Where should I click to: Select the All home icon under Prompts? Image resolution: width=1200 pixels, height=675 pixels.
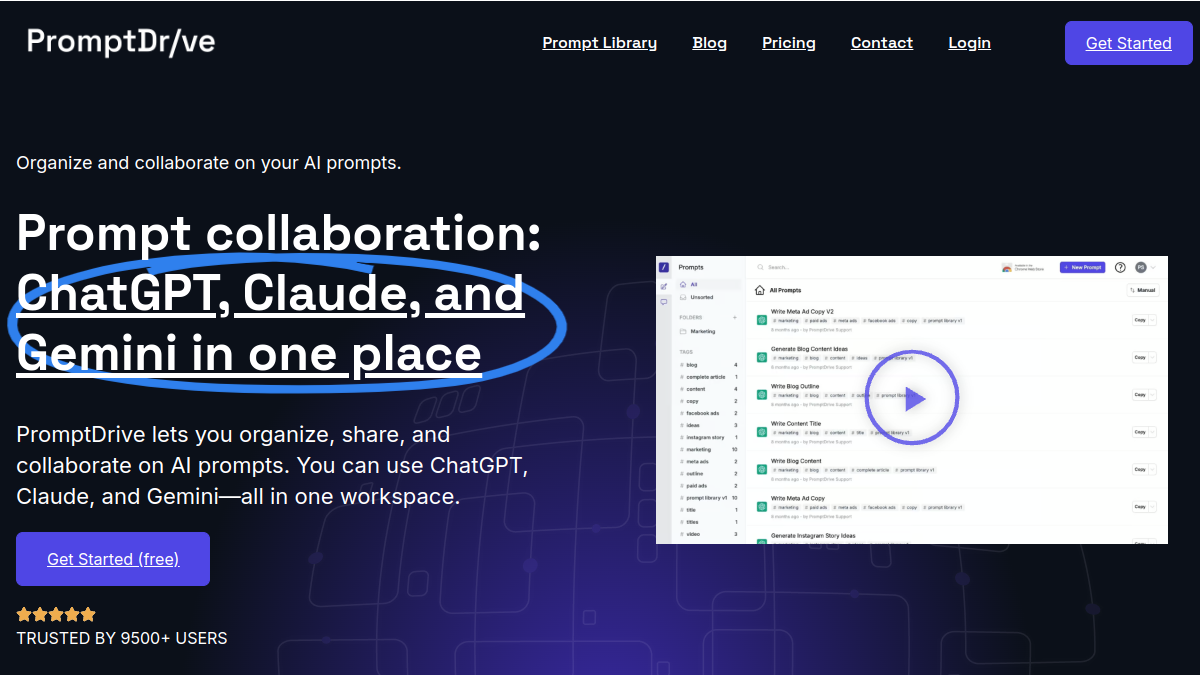[683, 285]
